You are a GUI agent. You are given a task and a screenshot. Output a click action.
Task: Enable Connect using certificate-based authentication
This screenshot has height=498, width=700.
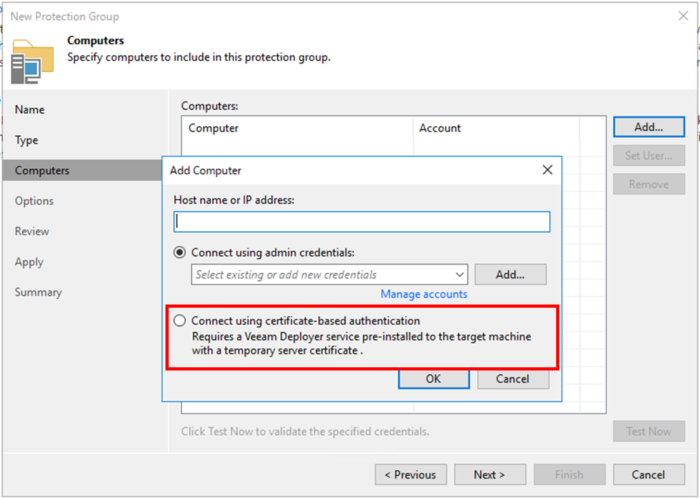click(x=180, y=320)
